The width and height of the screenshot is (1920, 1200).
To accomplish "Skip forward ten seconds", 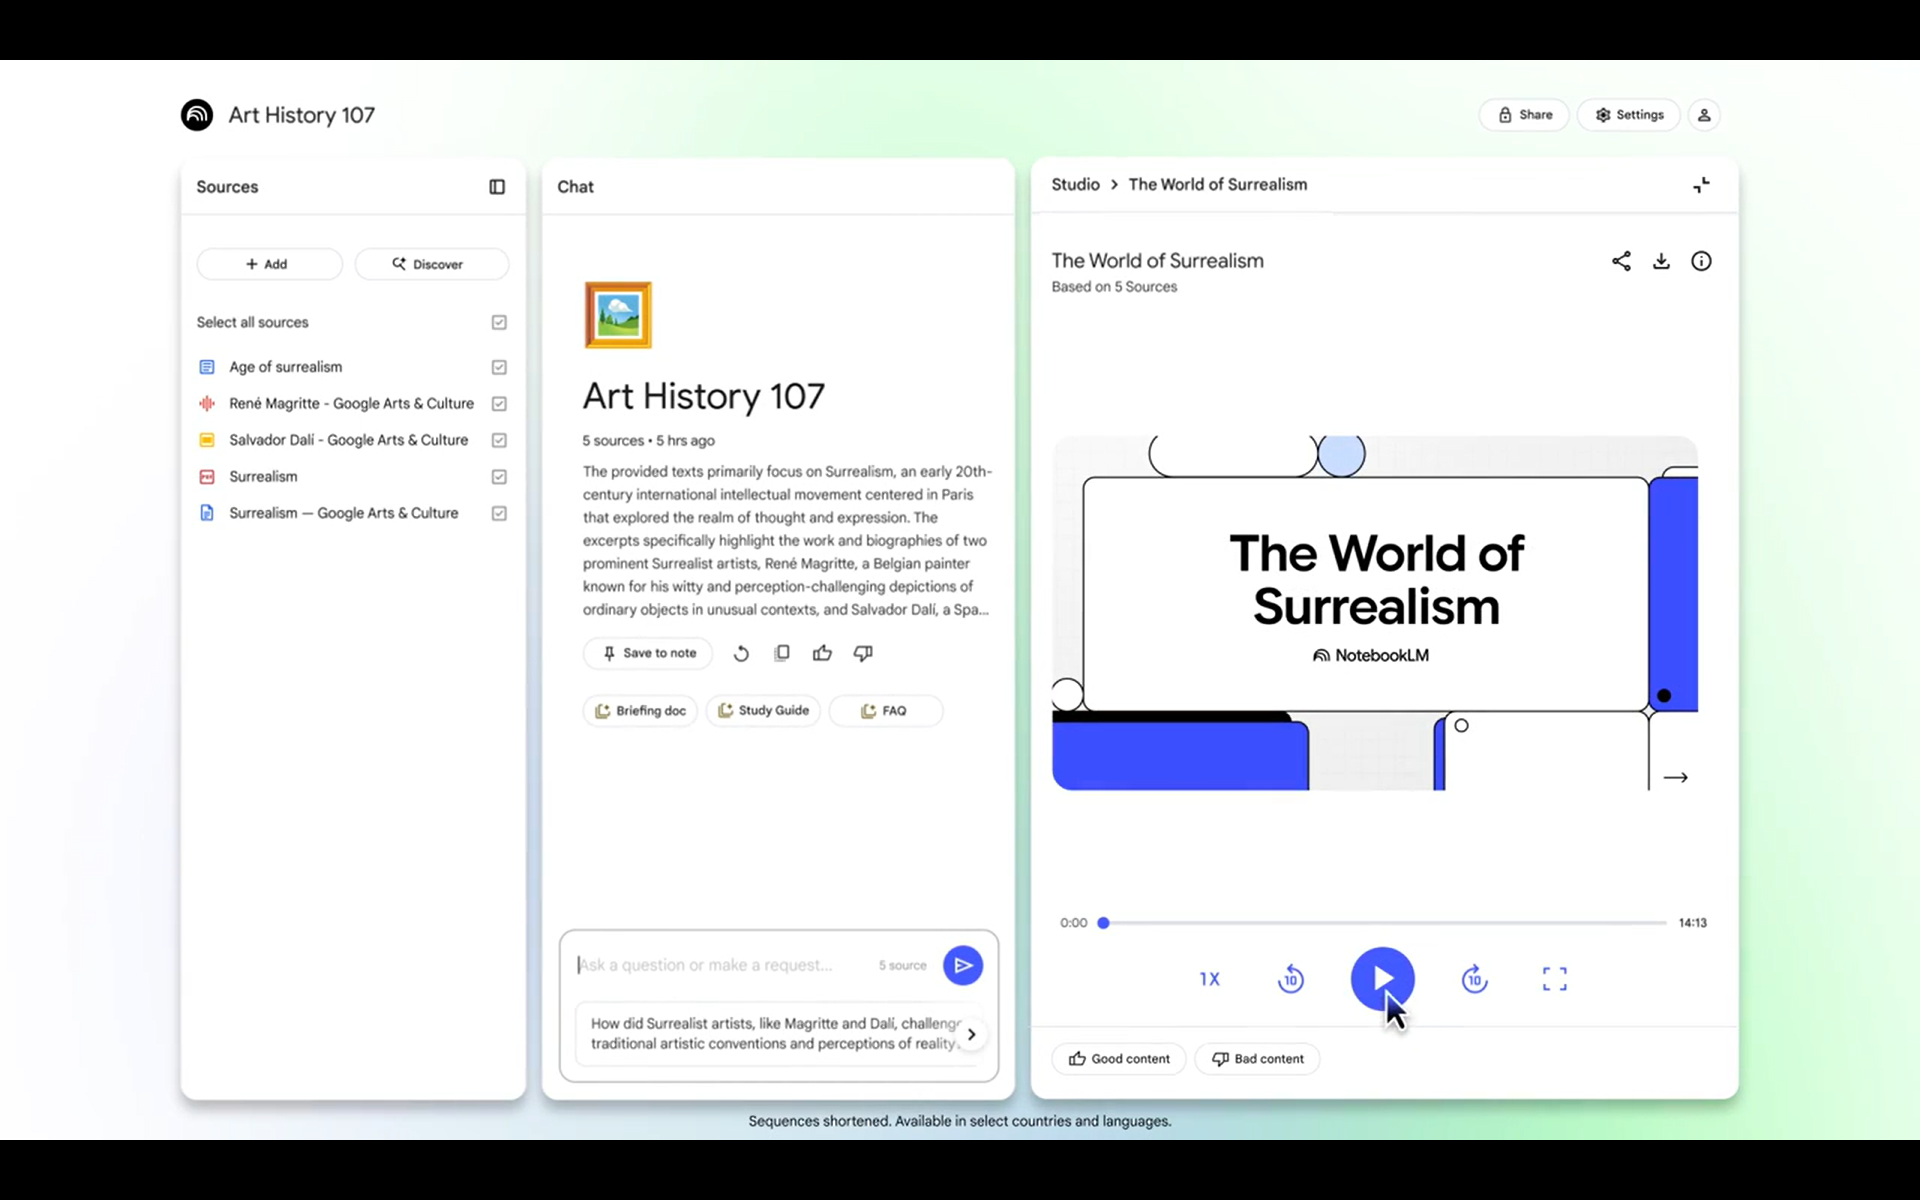I will click(1474, 979).
